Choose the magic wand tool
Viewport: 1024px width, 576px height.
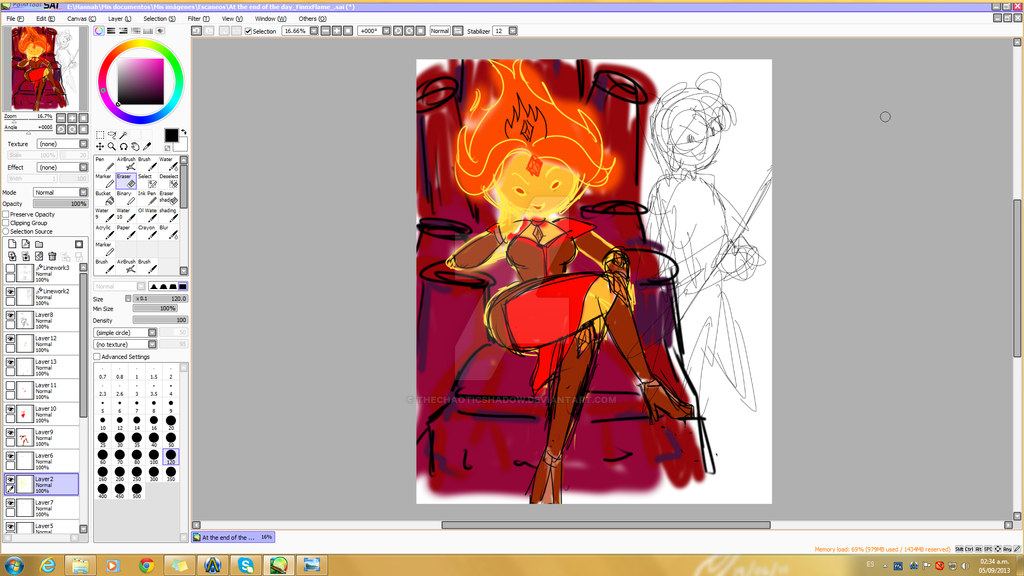click(x=123, y=135)
